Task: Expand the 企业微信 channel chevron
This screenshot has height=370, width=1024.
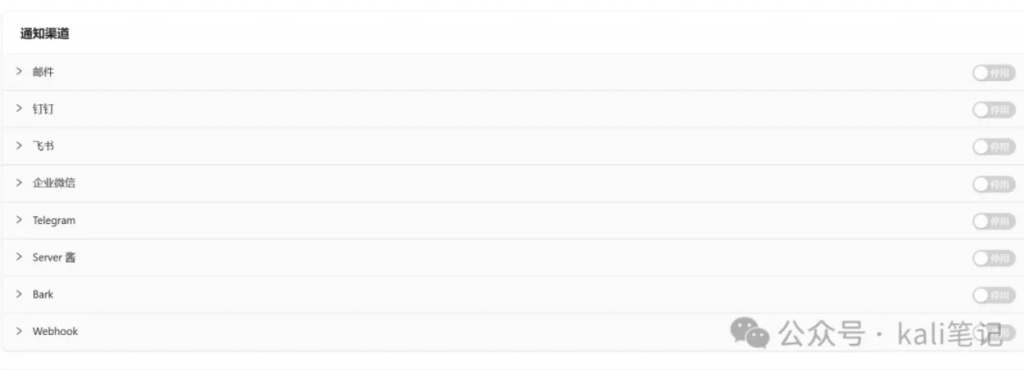Action: click(x=19, y=183)
